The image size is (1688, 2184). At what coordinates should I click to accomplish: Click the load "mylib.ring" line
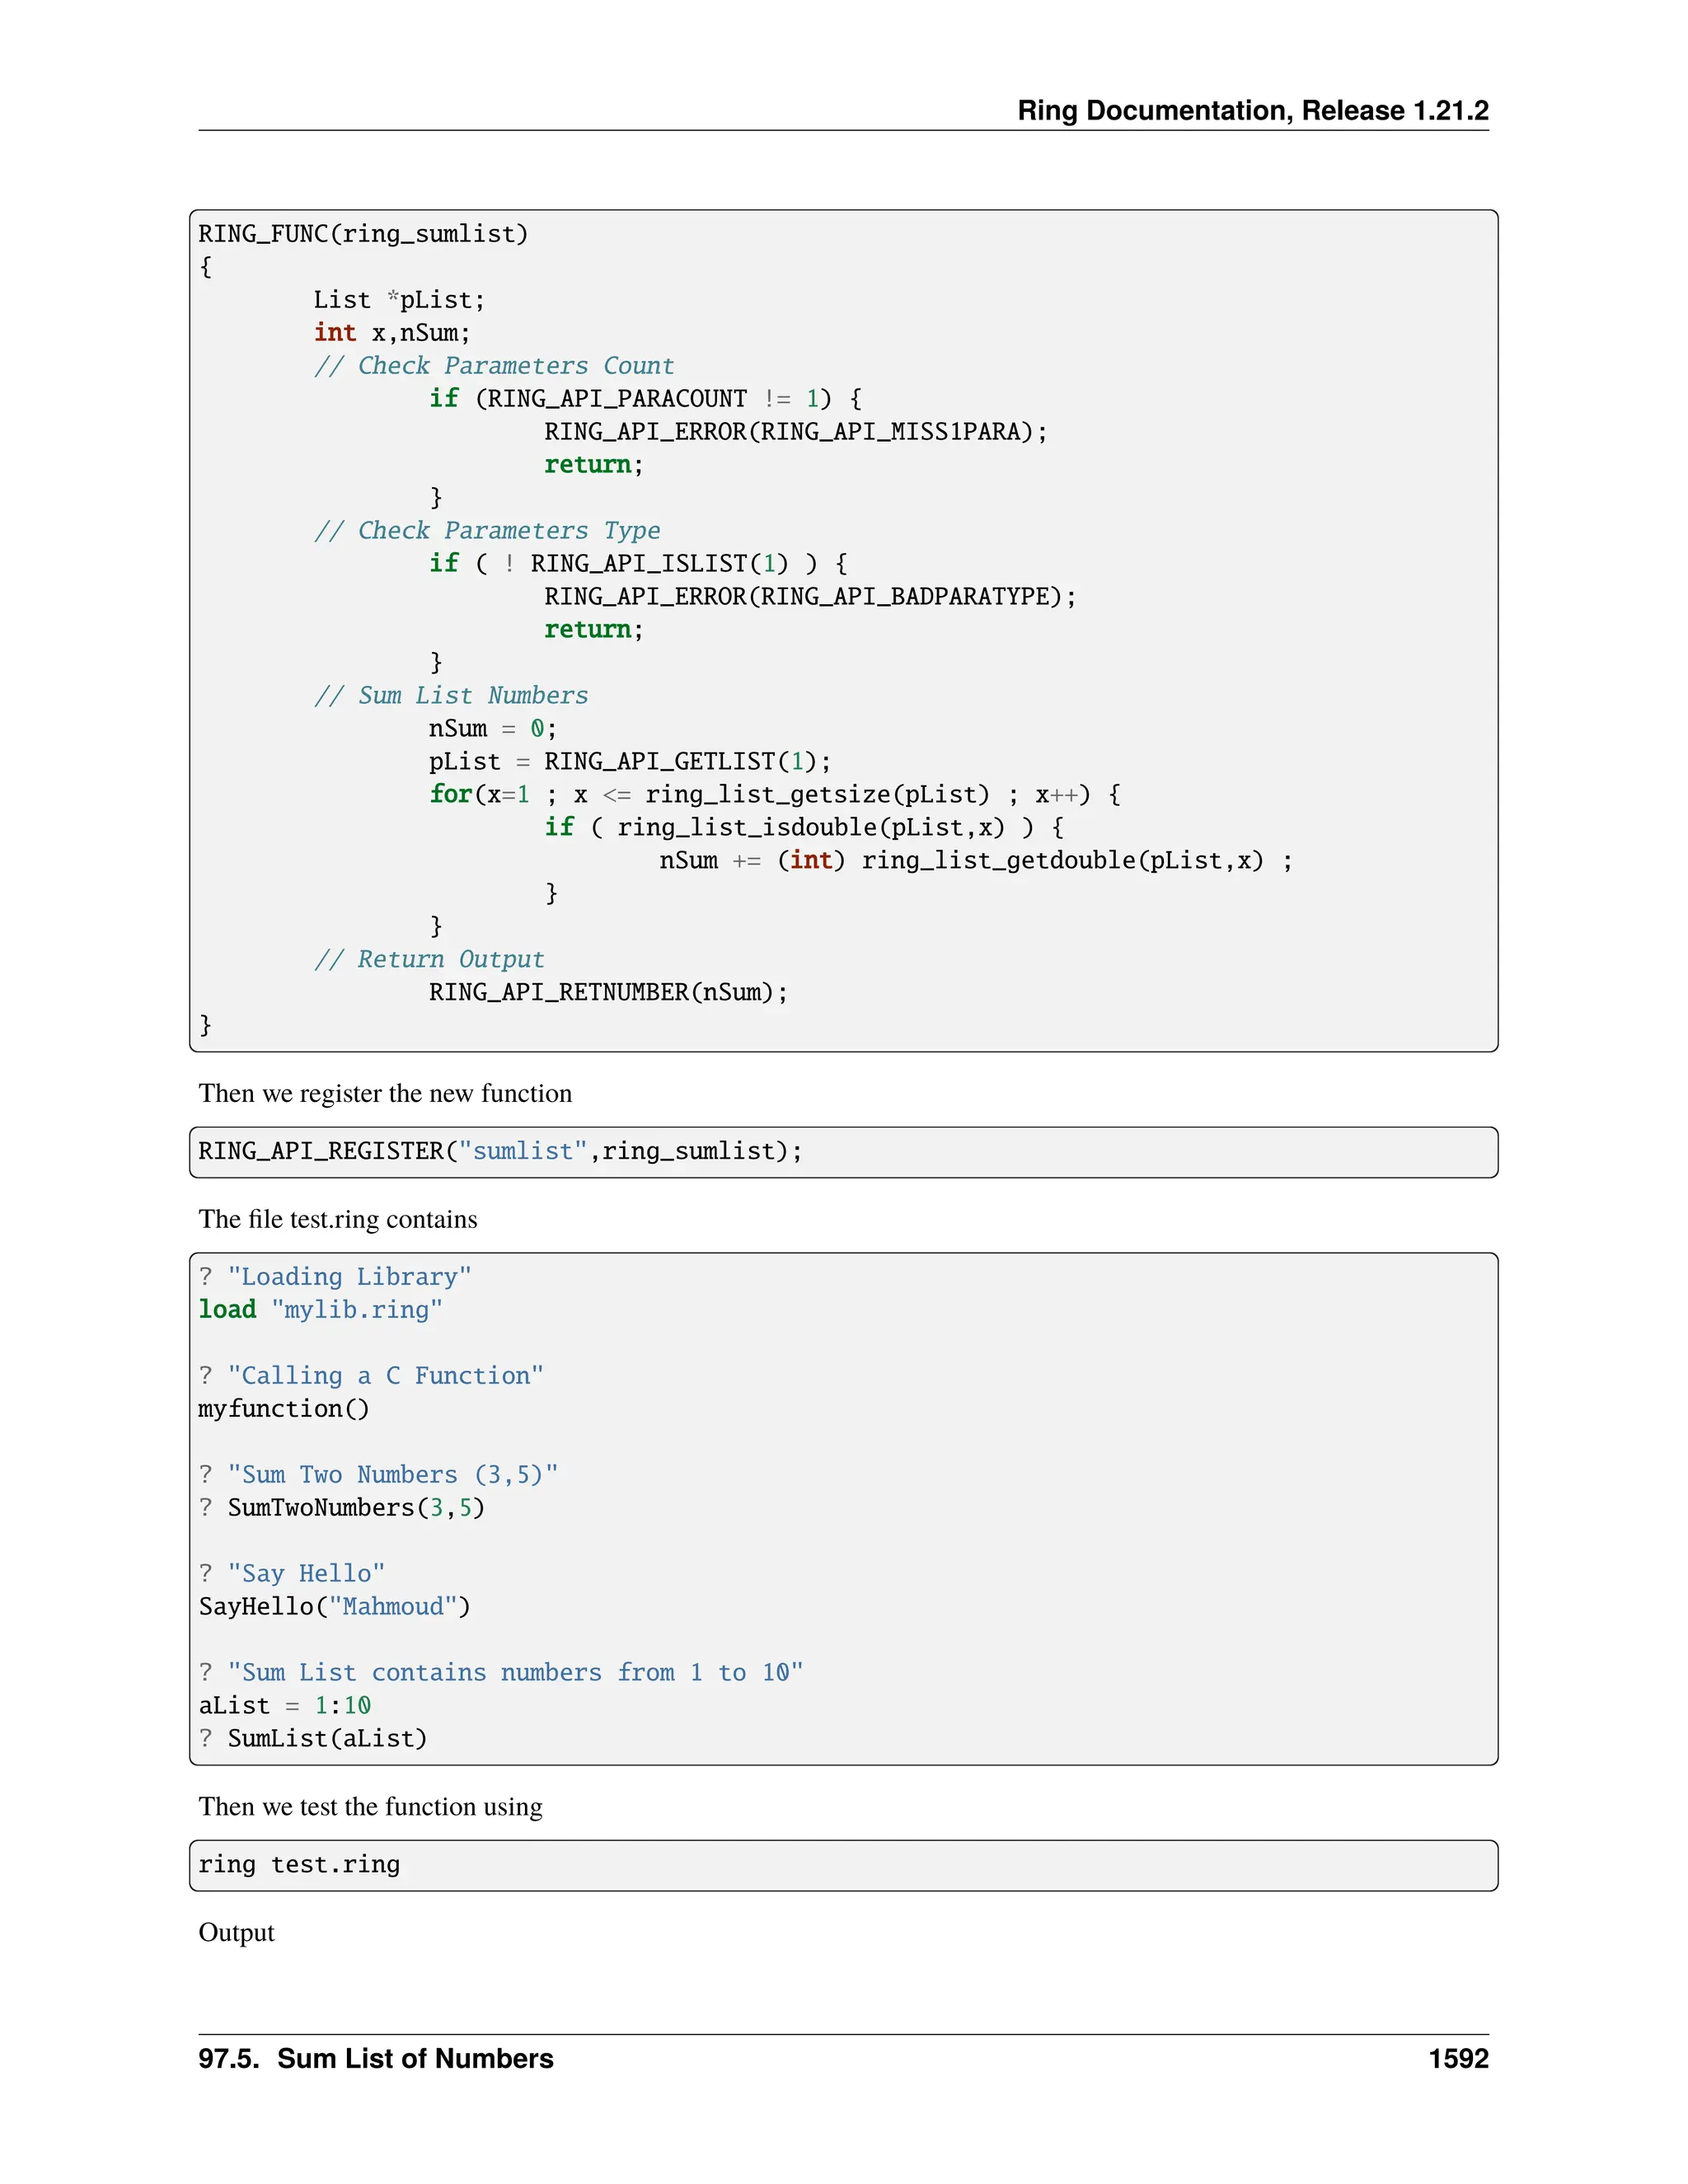(x=320, y=1310)
